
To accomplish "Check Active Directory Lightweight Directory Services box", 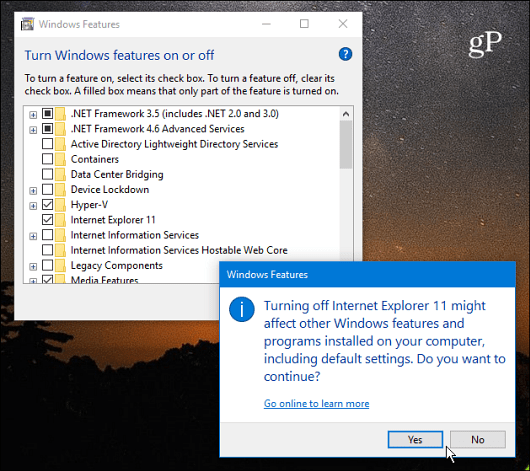I will tap(47, 144).
